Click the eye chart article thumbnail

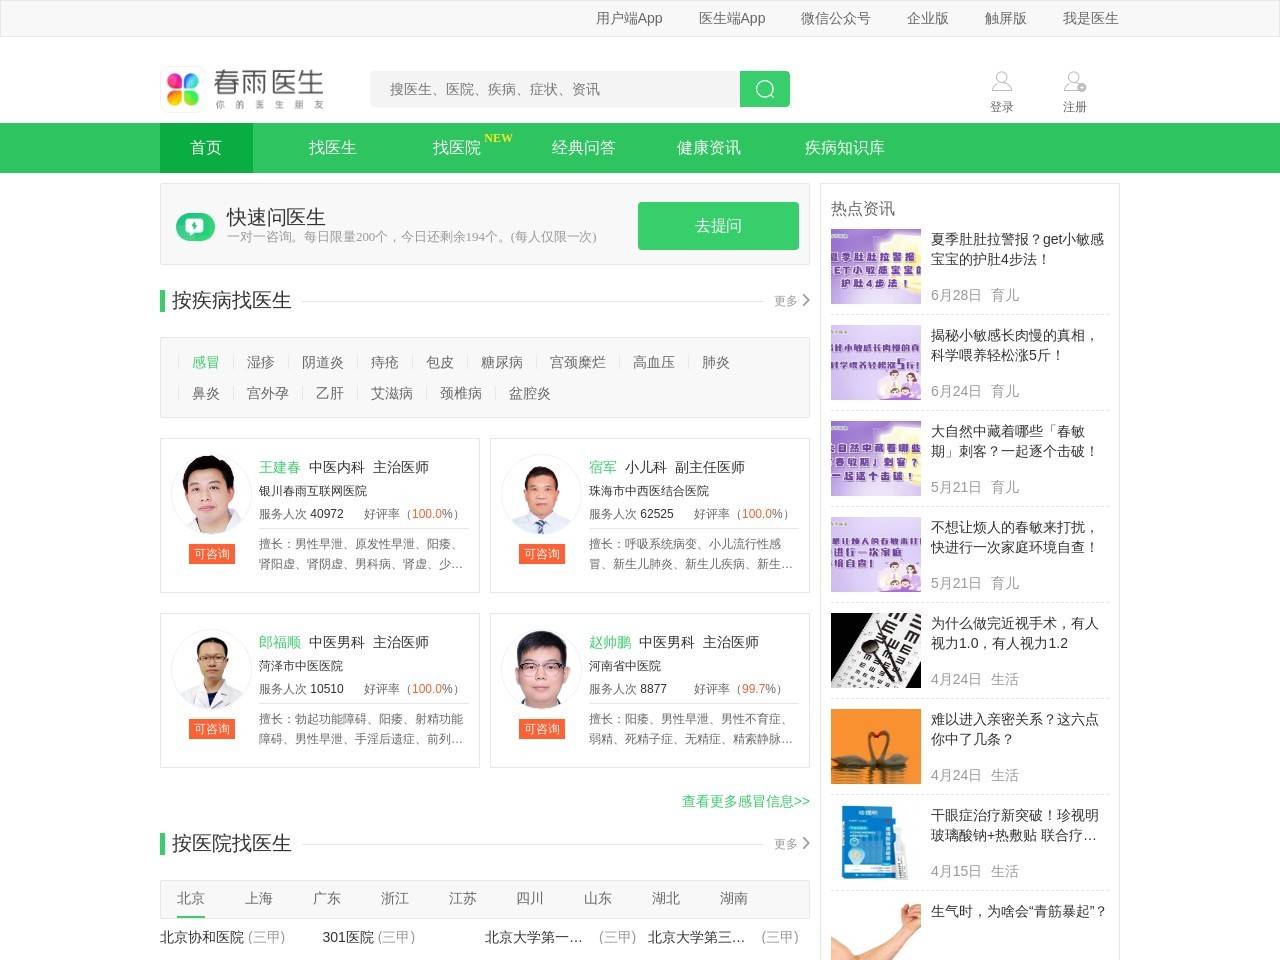pyautogui.click(x=875, y=650)
